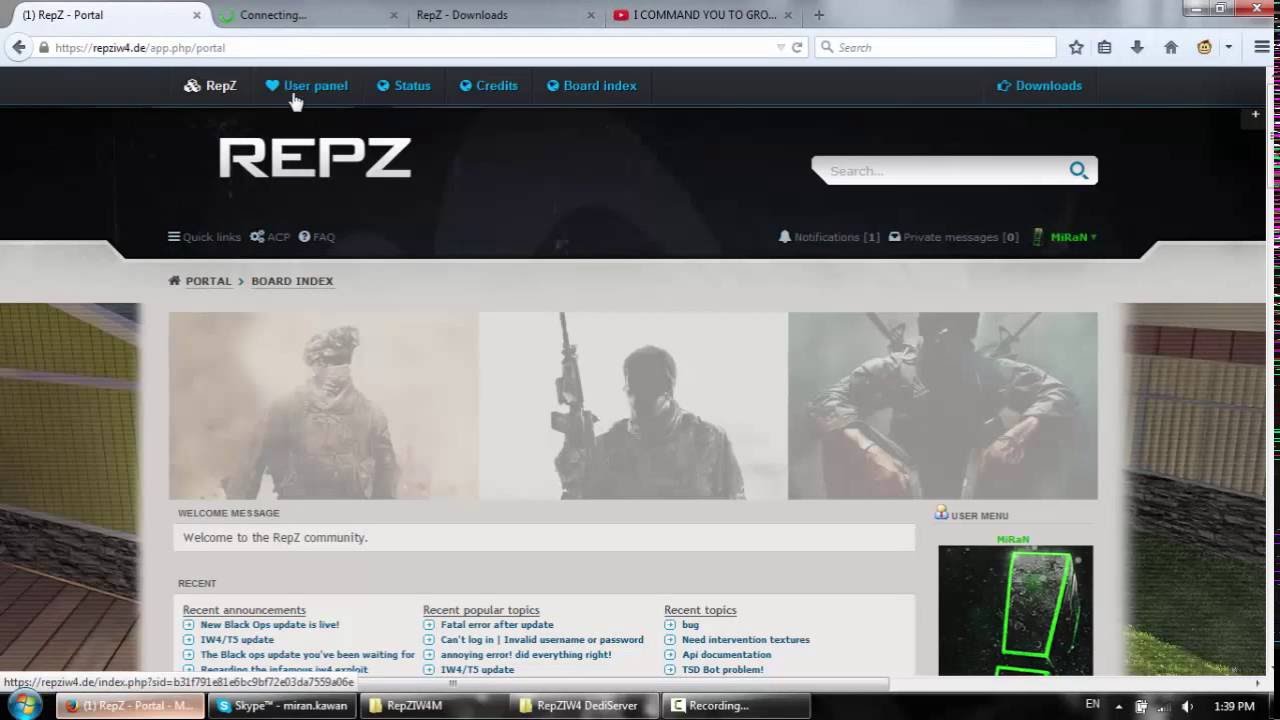Image resolution: width=1280 pixels, height=720 pixels.
Task: Go back with the browser back arrow
Action: tap(18, 47)
